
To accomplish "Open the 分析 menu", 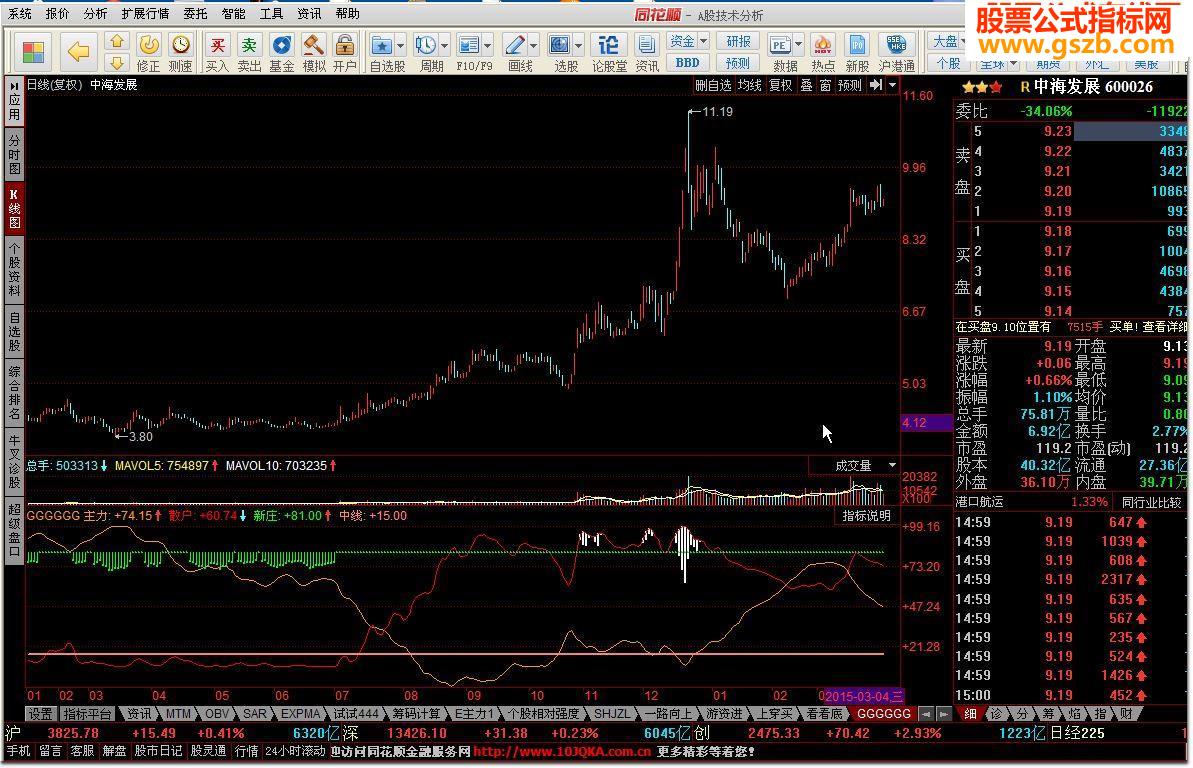I will tap(95, 14).
